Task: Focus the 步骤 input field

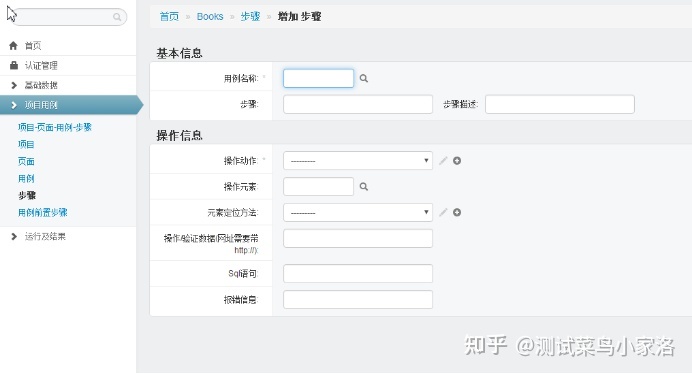Action: [x=358, y=104]
